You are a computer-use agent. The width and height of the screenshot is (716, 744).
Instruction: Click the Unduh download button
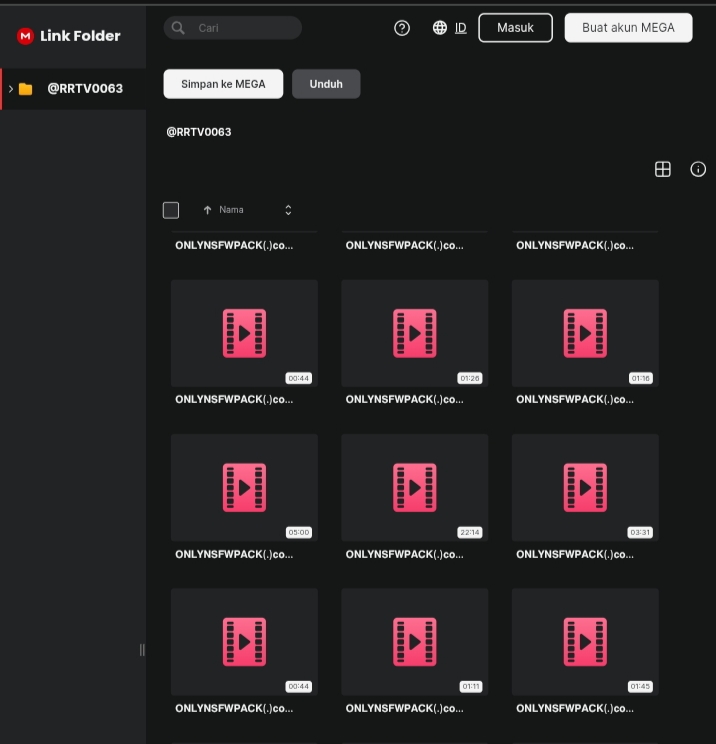(326, 84)
